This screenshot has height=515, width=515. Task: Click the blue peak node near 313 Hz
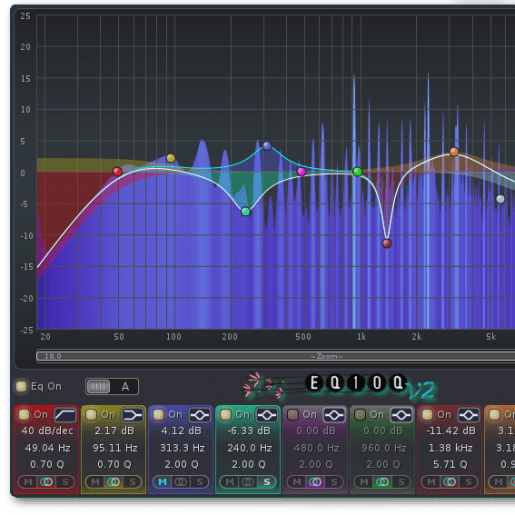point(267,146)
